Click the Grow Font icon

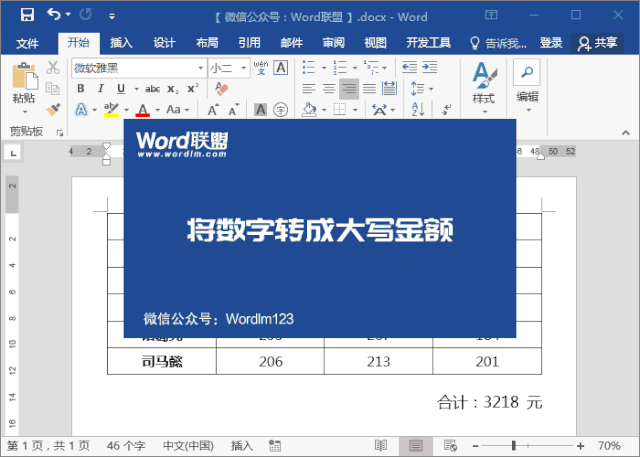[x=213, y=110]
